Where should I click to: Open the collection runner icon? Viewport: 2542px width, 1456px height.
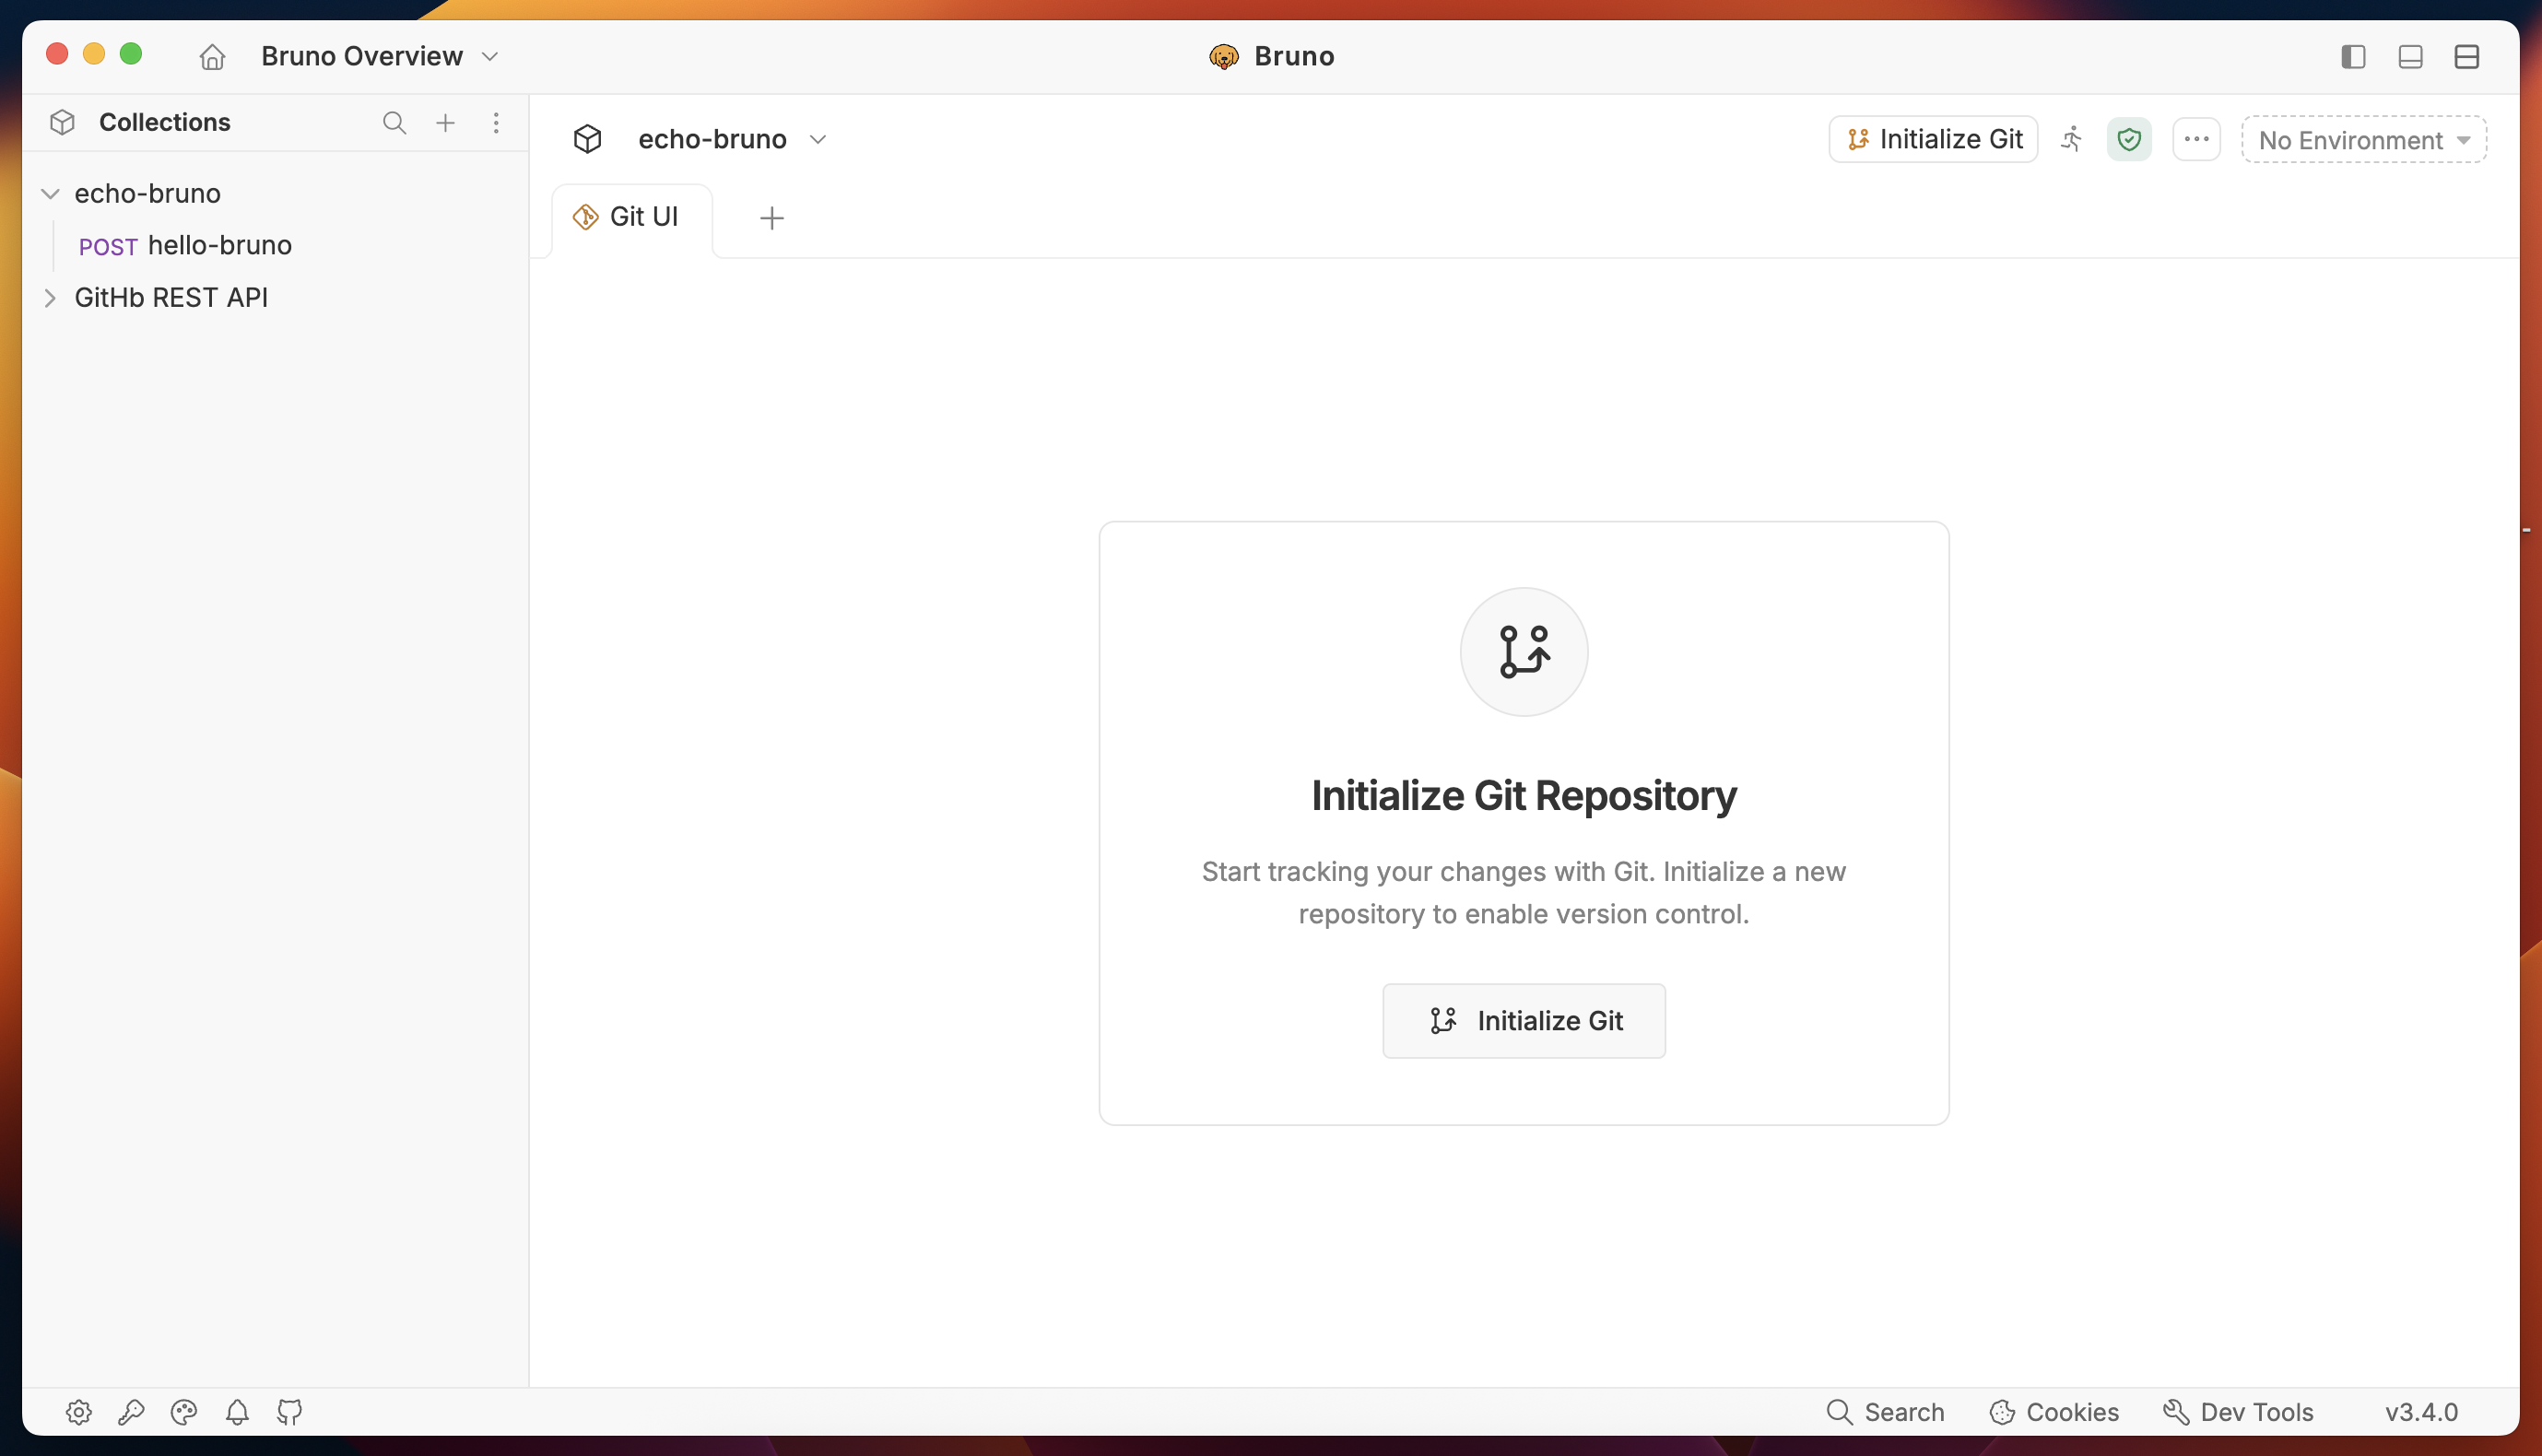coord(2072,139)
